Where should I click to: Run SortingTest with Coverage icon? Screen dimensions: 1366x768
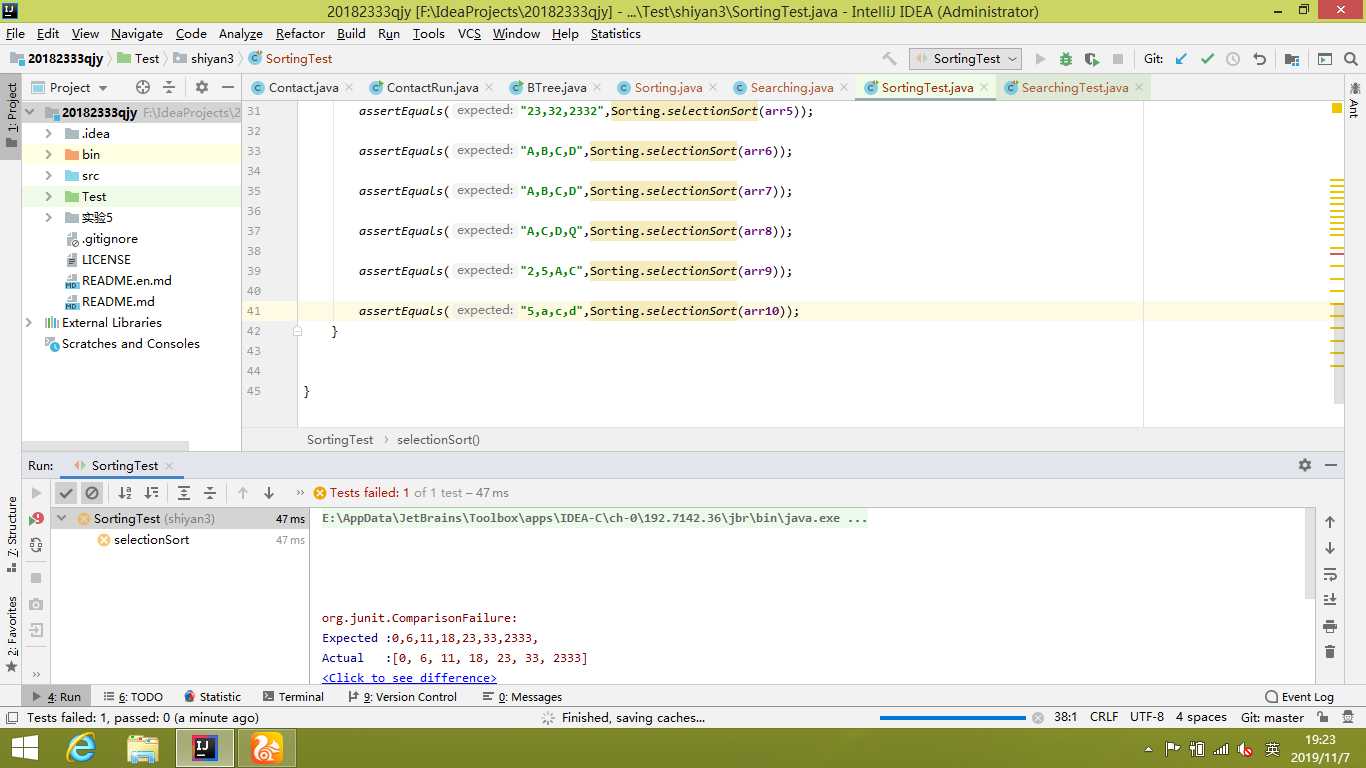click(x=1092, y=59)
